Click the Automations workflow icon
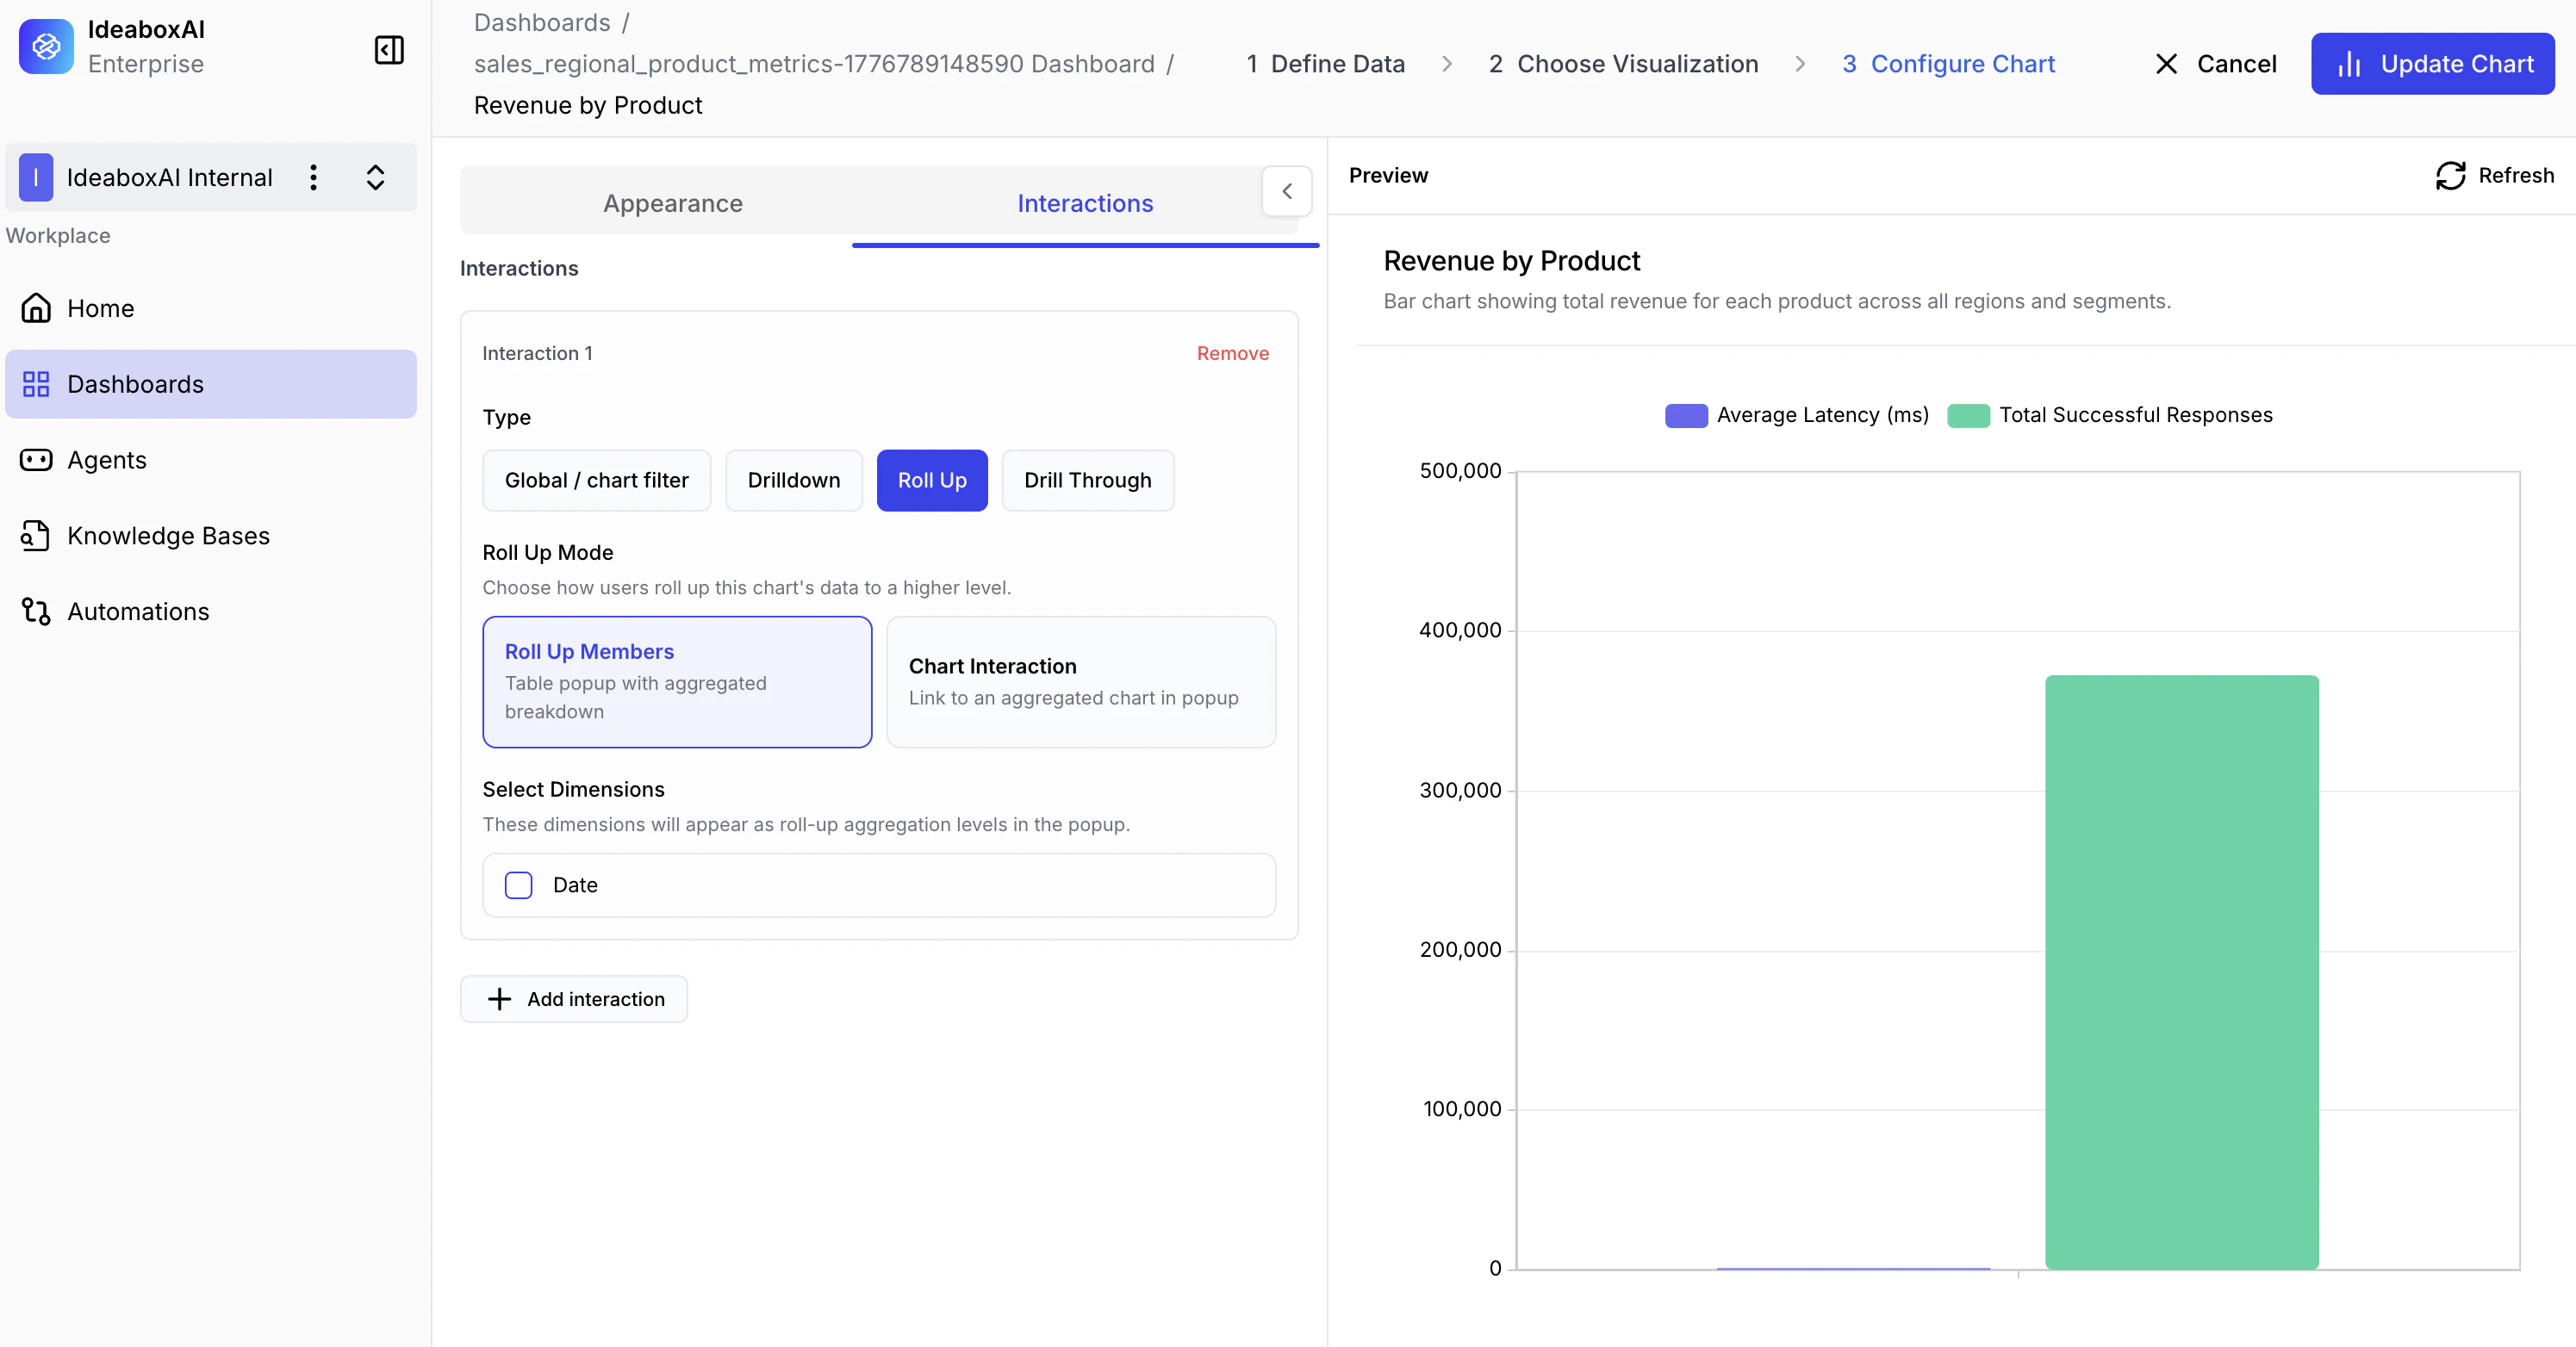Image resolution: width=2576 pixels, height=1347 pixels. coord(36,611)
